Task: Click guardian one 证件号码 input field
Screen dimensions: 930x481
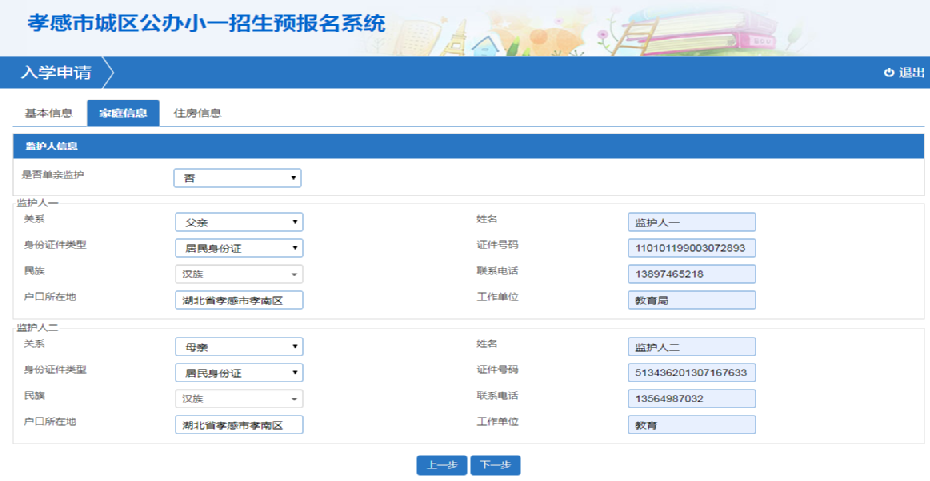Action: 691,248
